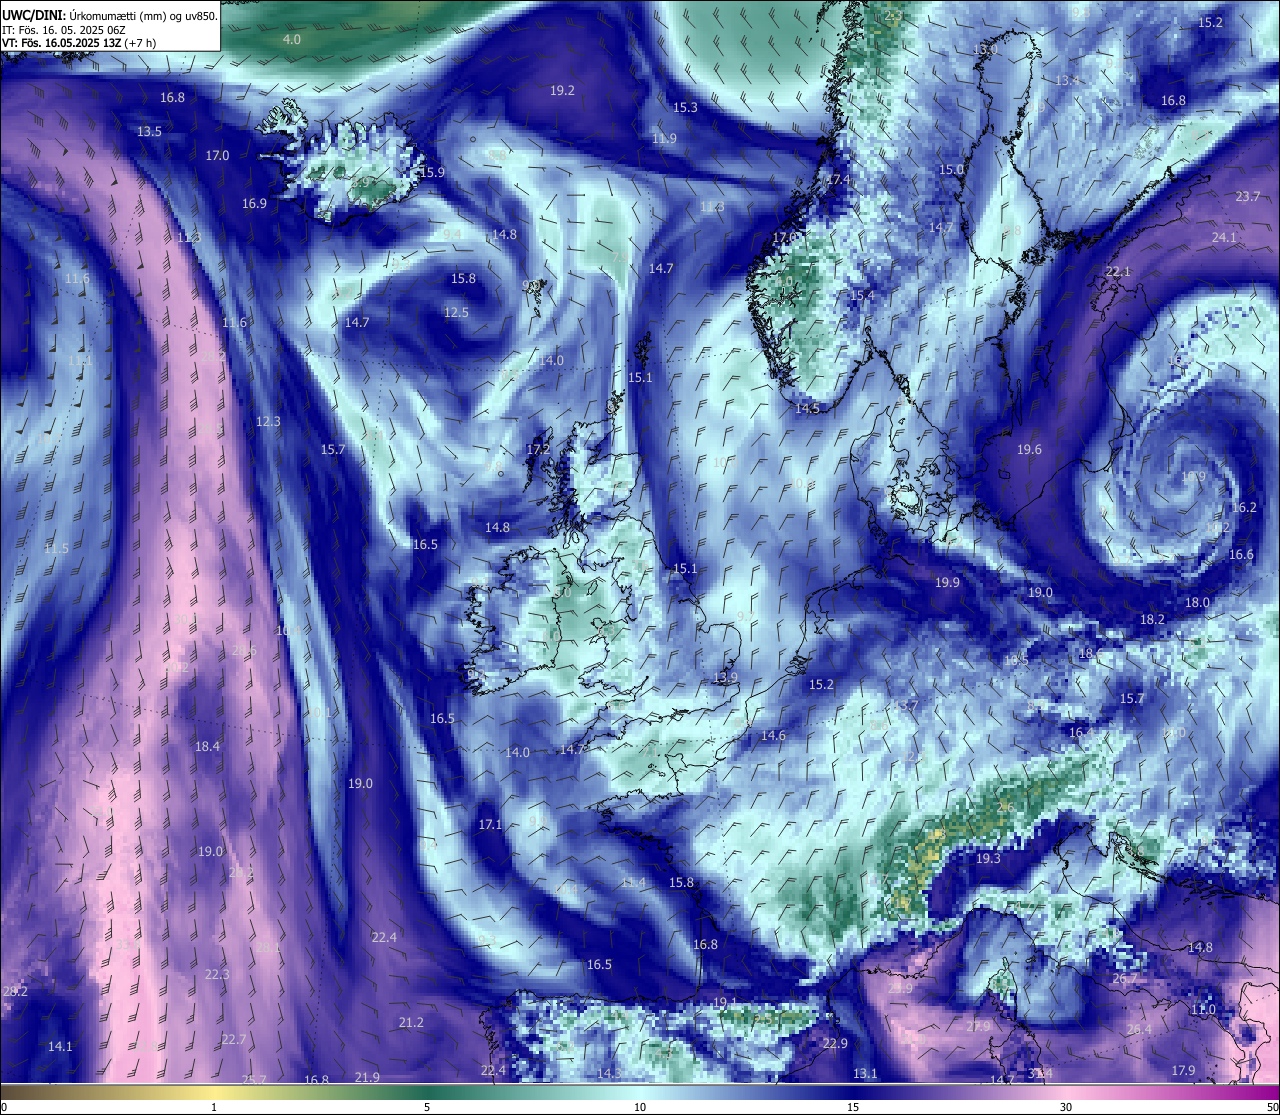The image size is (1280, 1115).
Task: Click the 19.9 value on the map
Action: coord(947,582)
